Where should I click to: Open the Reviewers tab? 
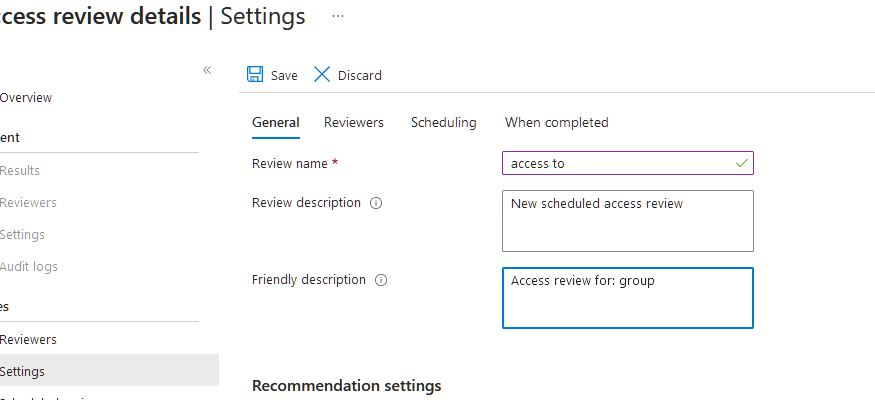353,123
